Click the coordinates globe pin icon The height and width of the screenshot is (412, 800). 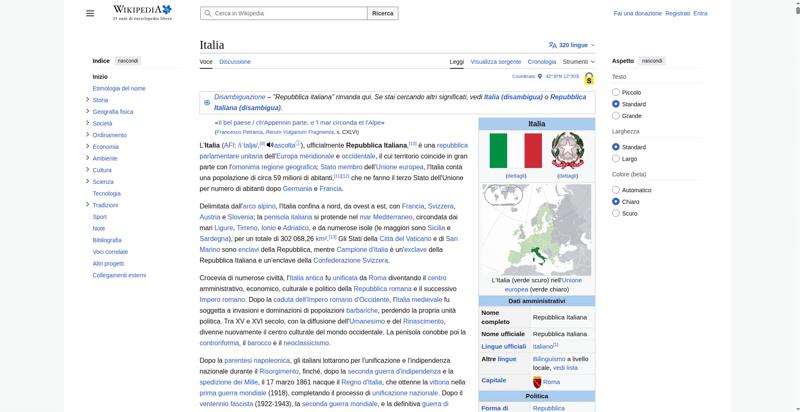(540, 76)
